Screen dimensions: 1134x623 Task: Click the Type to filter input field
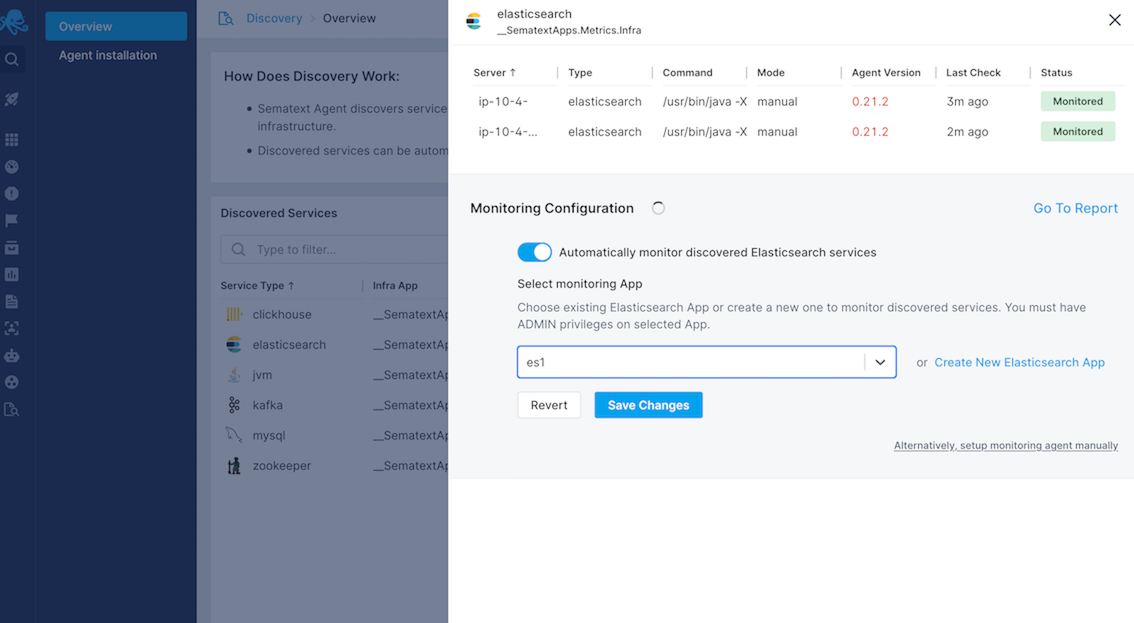click(x=333, y=250)
